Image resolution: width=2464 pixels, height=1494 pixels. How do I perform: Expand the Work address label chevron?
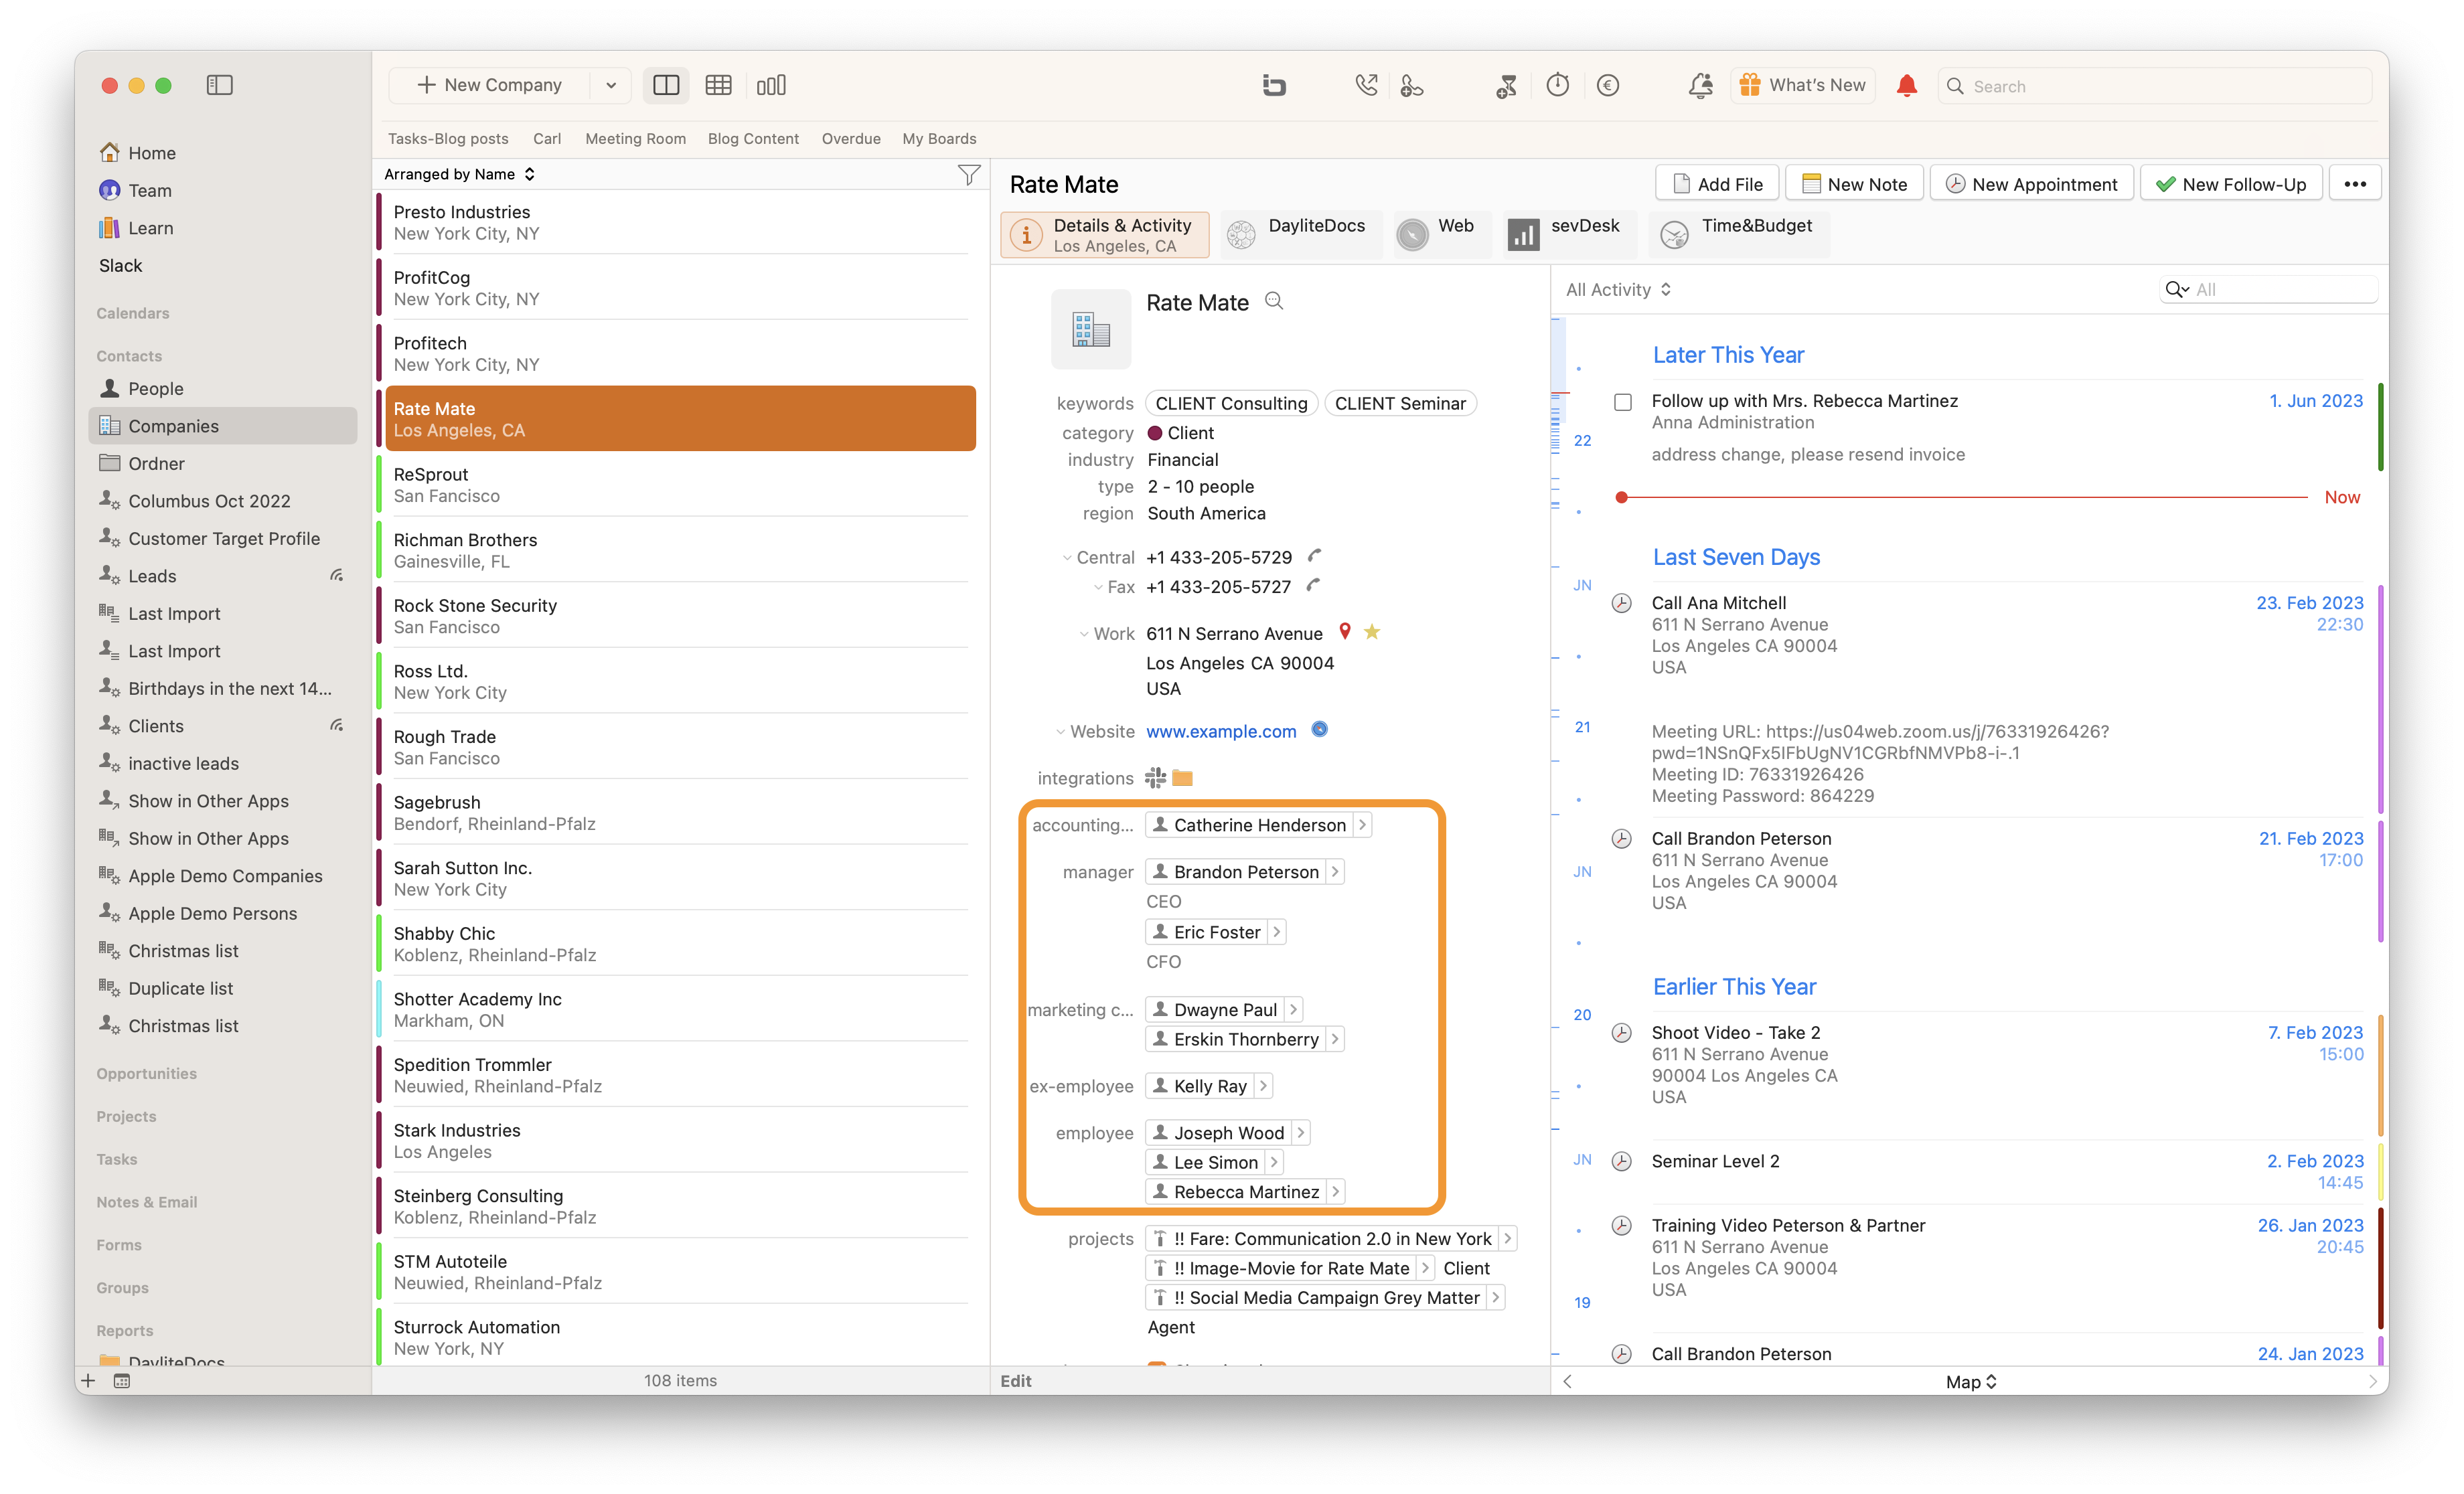(1084, 634)
